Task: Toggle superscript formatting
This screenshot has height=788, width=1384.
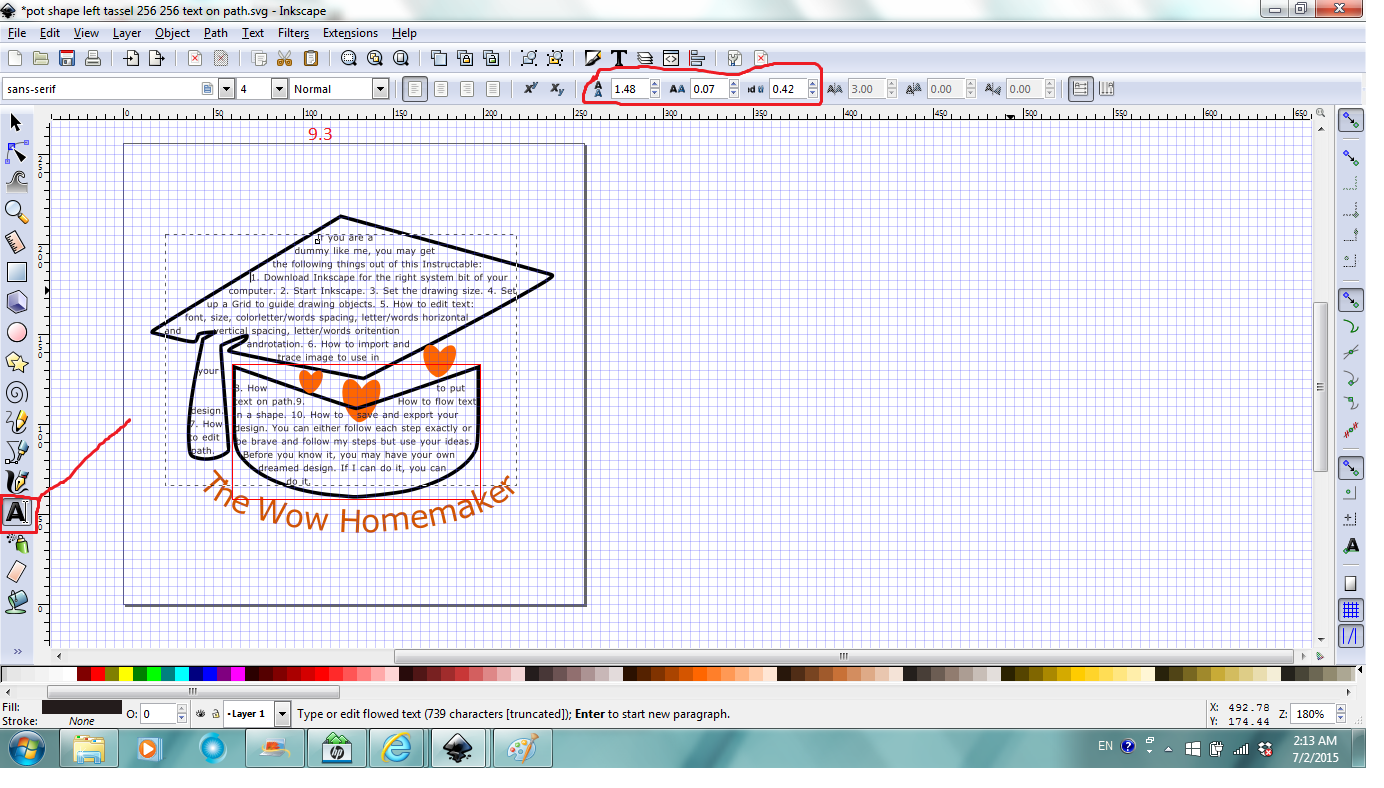Action: 531,89
